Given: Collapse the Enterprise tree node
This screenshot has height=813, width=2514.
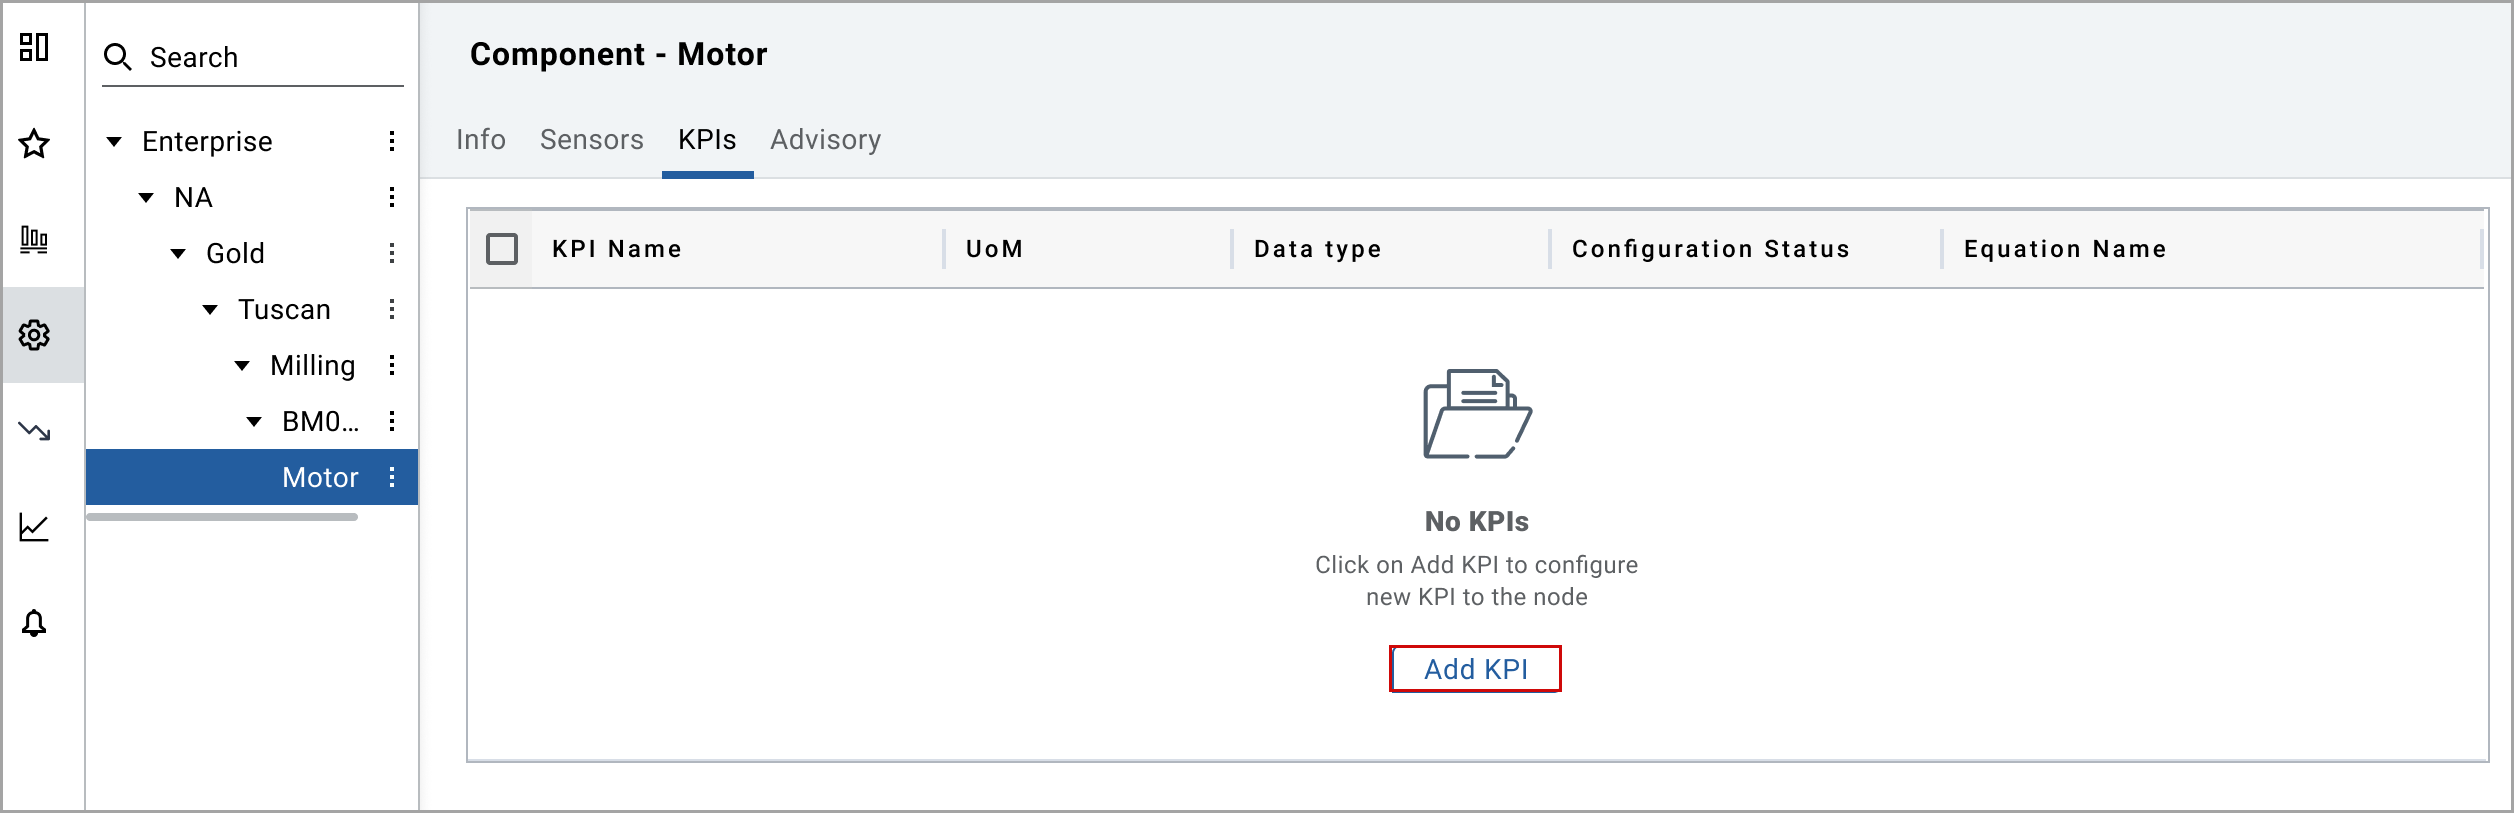Looking at the screenshot, I should pyautogui.click(x=115, y=142).
